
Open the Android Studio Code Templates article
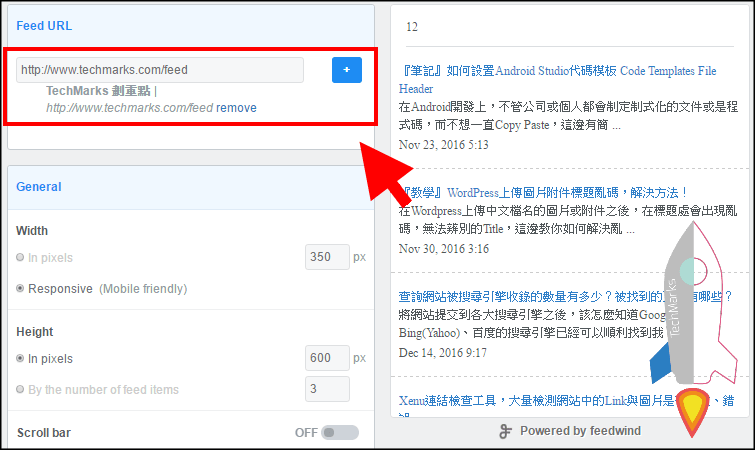point(557,79)
